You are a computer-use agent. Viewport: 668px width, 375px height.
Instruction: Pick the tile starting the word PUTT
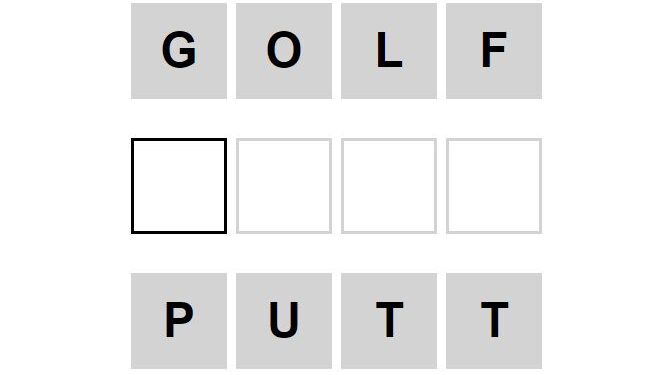(x=179, y=321)
